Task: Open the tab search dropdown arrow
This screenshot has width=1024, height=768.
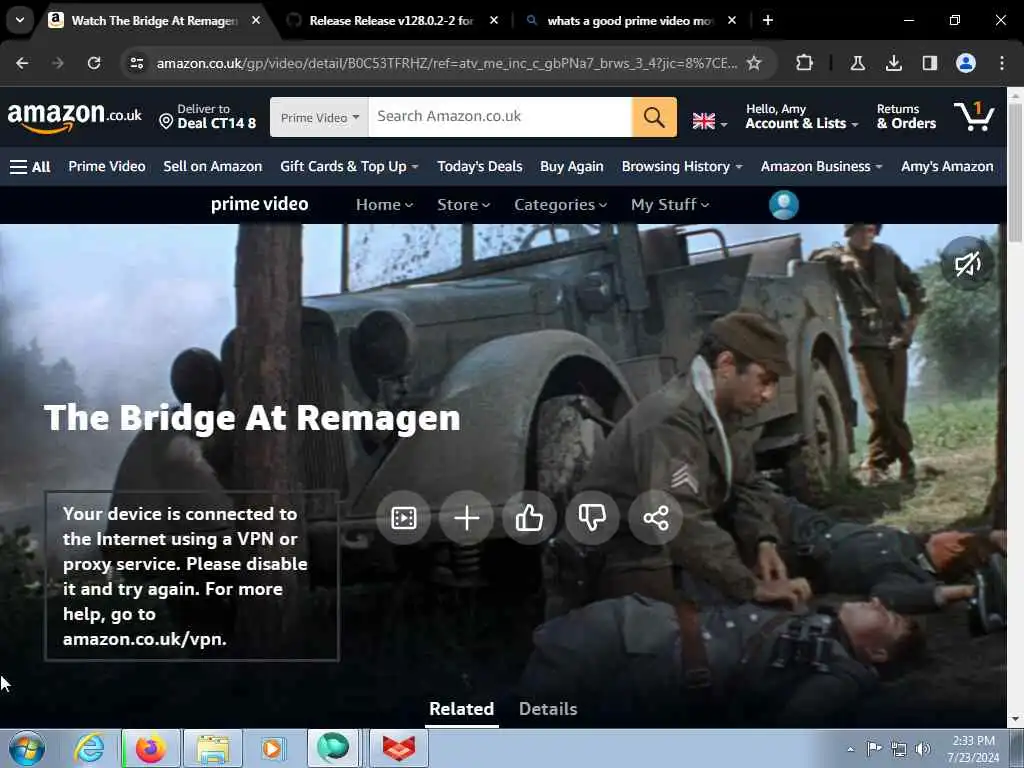Action: [20, 20]
